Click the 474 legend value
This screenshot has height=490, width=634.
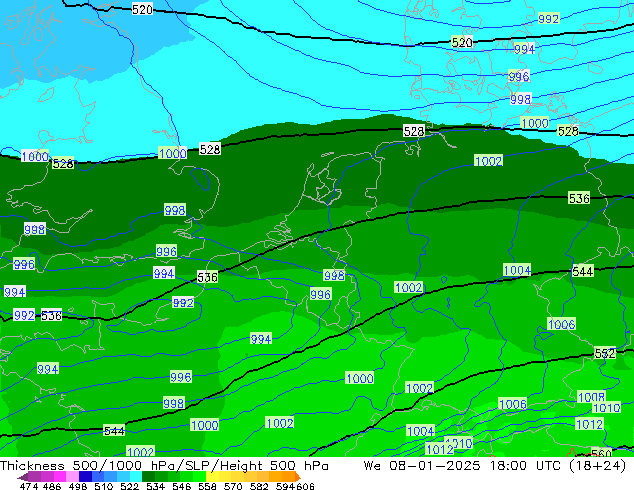click(29, 486)
